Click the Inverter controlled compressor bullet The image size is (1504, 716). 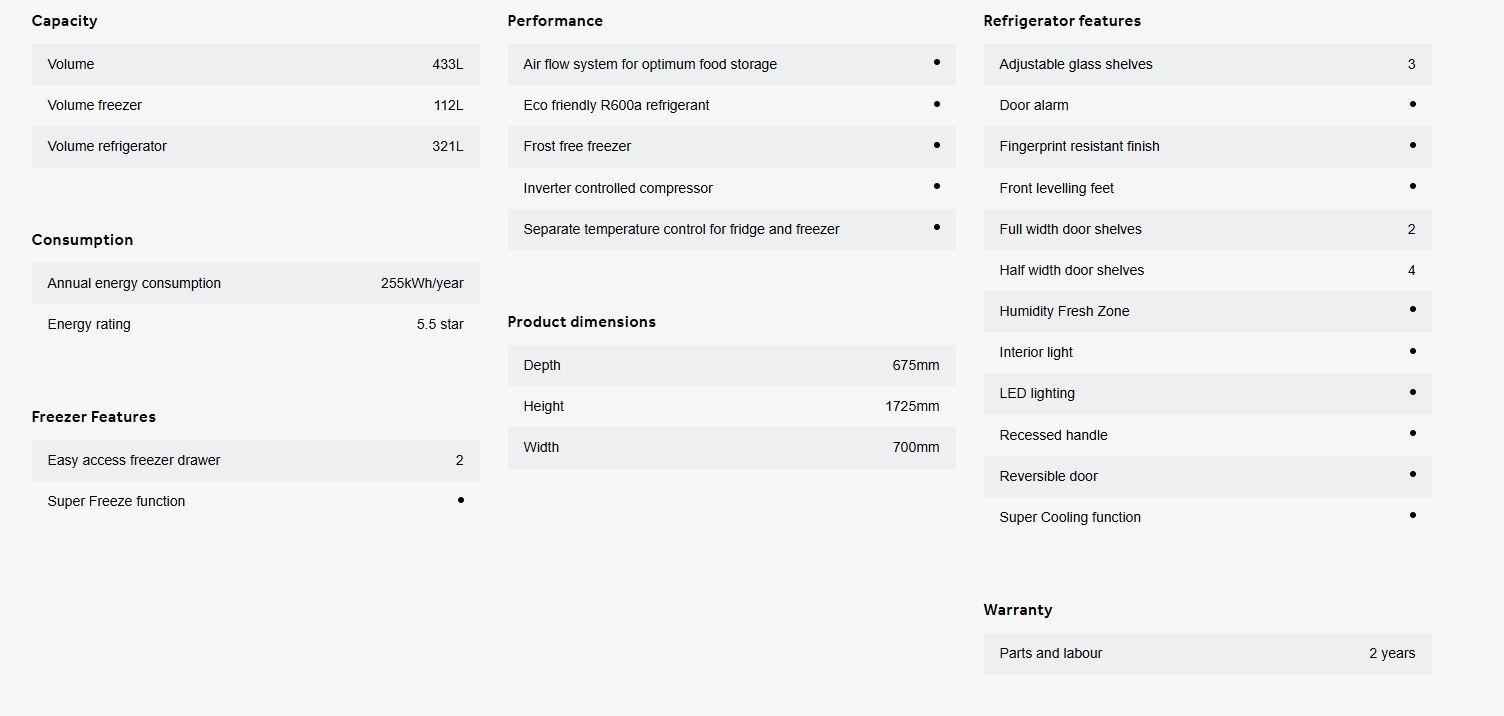[937, 186]
